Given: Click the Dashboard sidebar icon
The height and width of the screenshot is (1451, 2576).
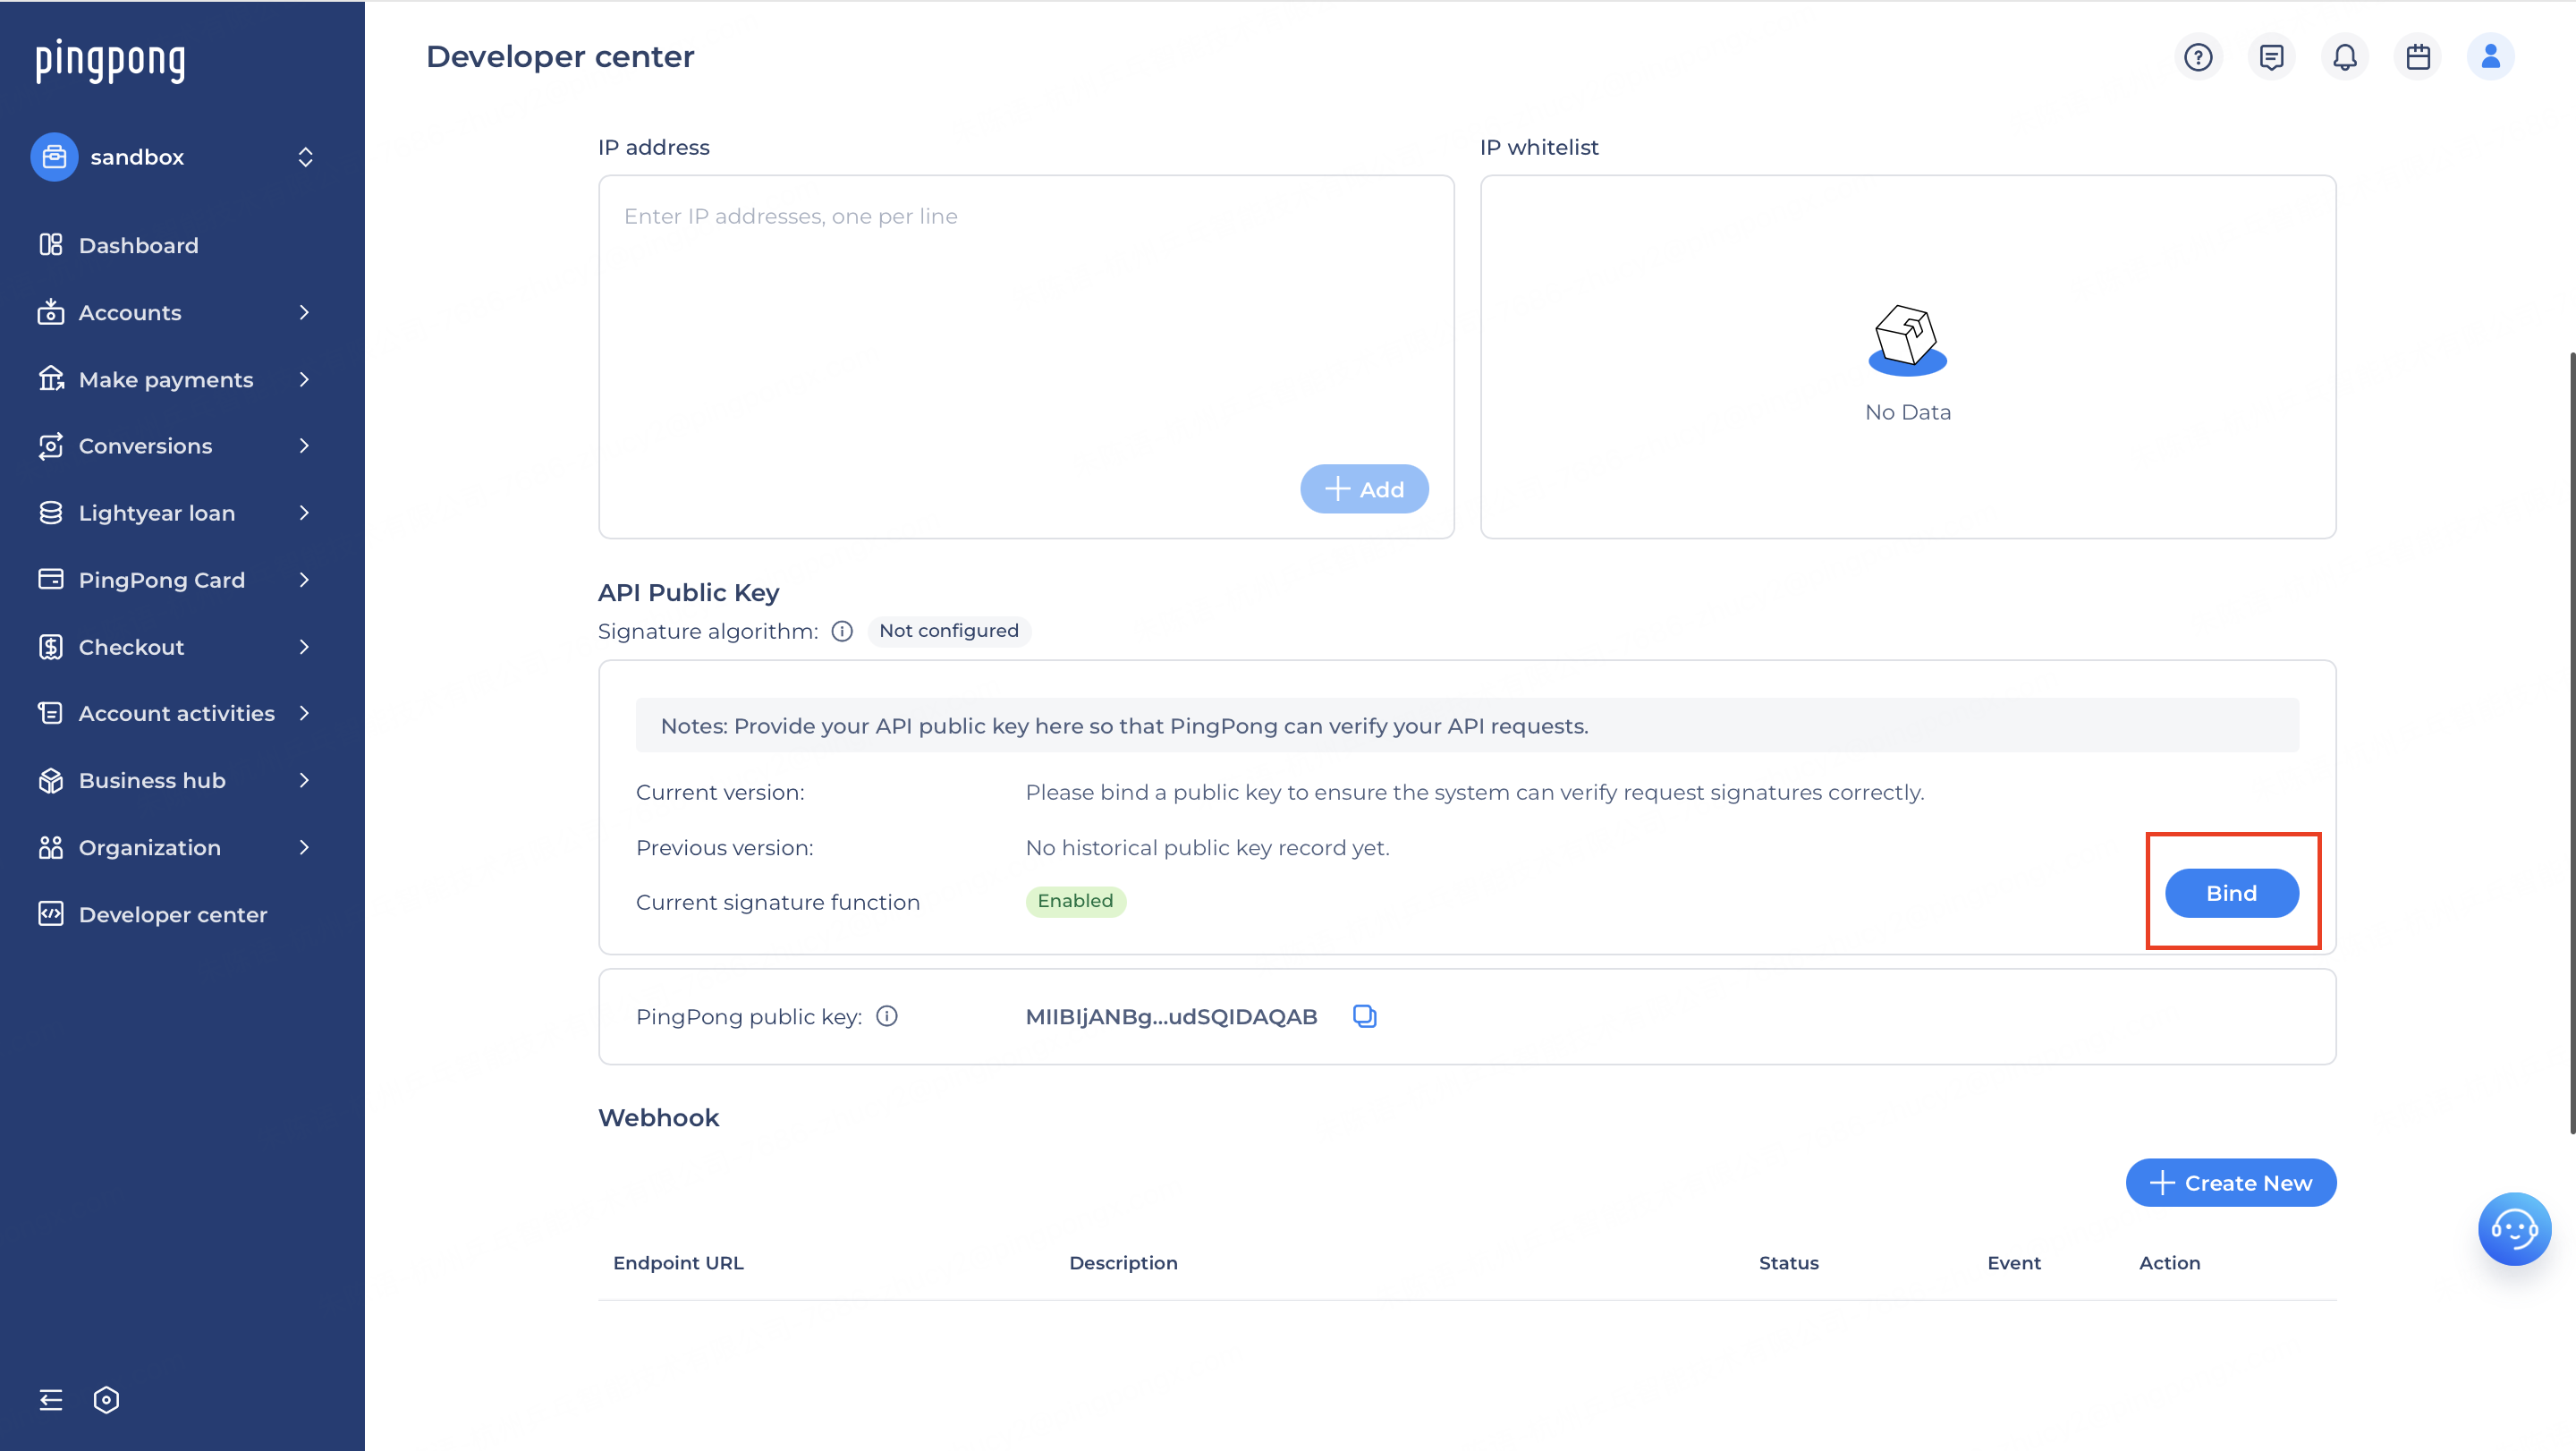Looking at the screenshot, I should click(51, 245).
